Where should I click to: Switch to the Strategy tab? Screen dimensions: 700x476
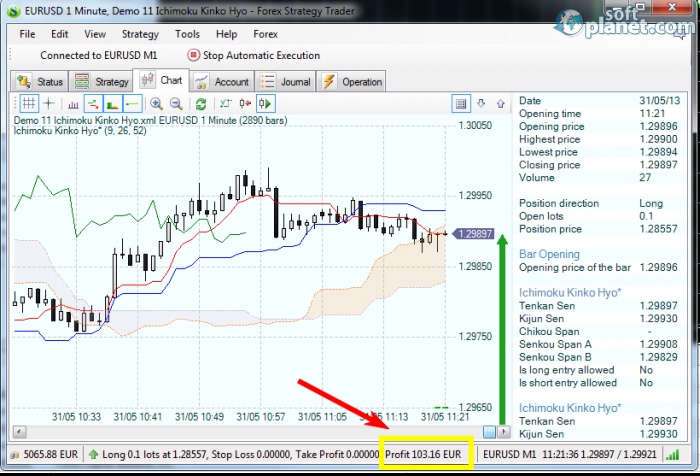[x=102, y=82]
